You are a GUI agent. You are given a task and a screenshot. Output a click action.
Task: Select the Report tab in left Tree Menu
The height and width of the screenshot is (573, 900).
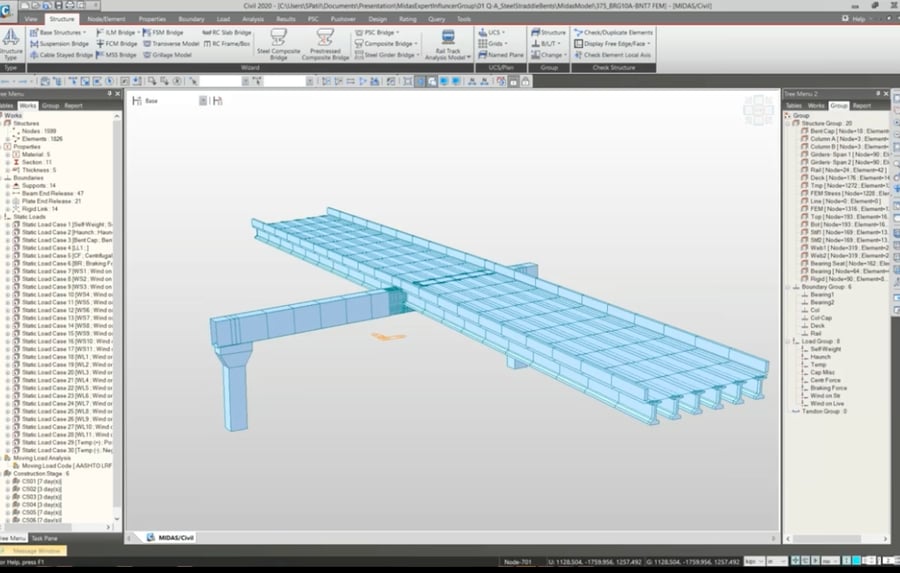tap(74, 105)
